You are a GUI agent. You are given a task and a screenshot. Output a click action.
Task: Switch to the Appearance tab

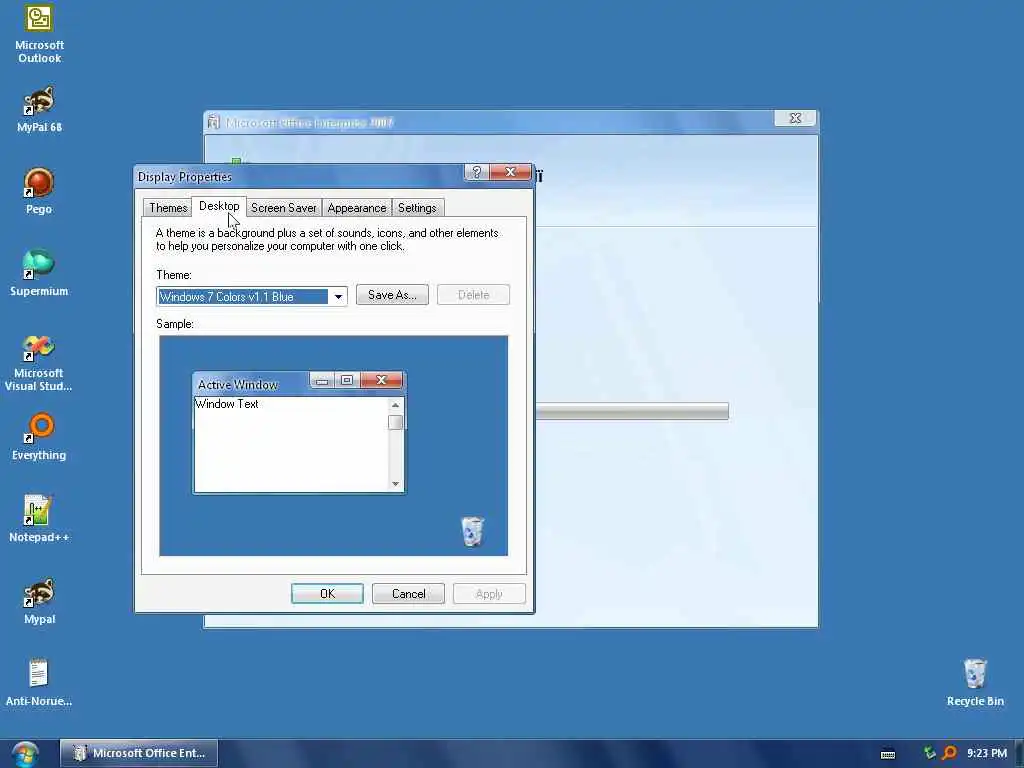click(x=357, y=208)
